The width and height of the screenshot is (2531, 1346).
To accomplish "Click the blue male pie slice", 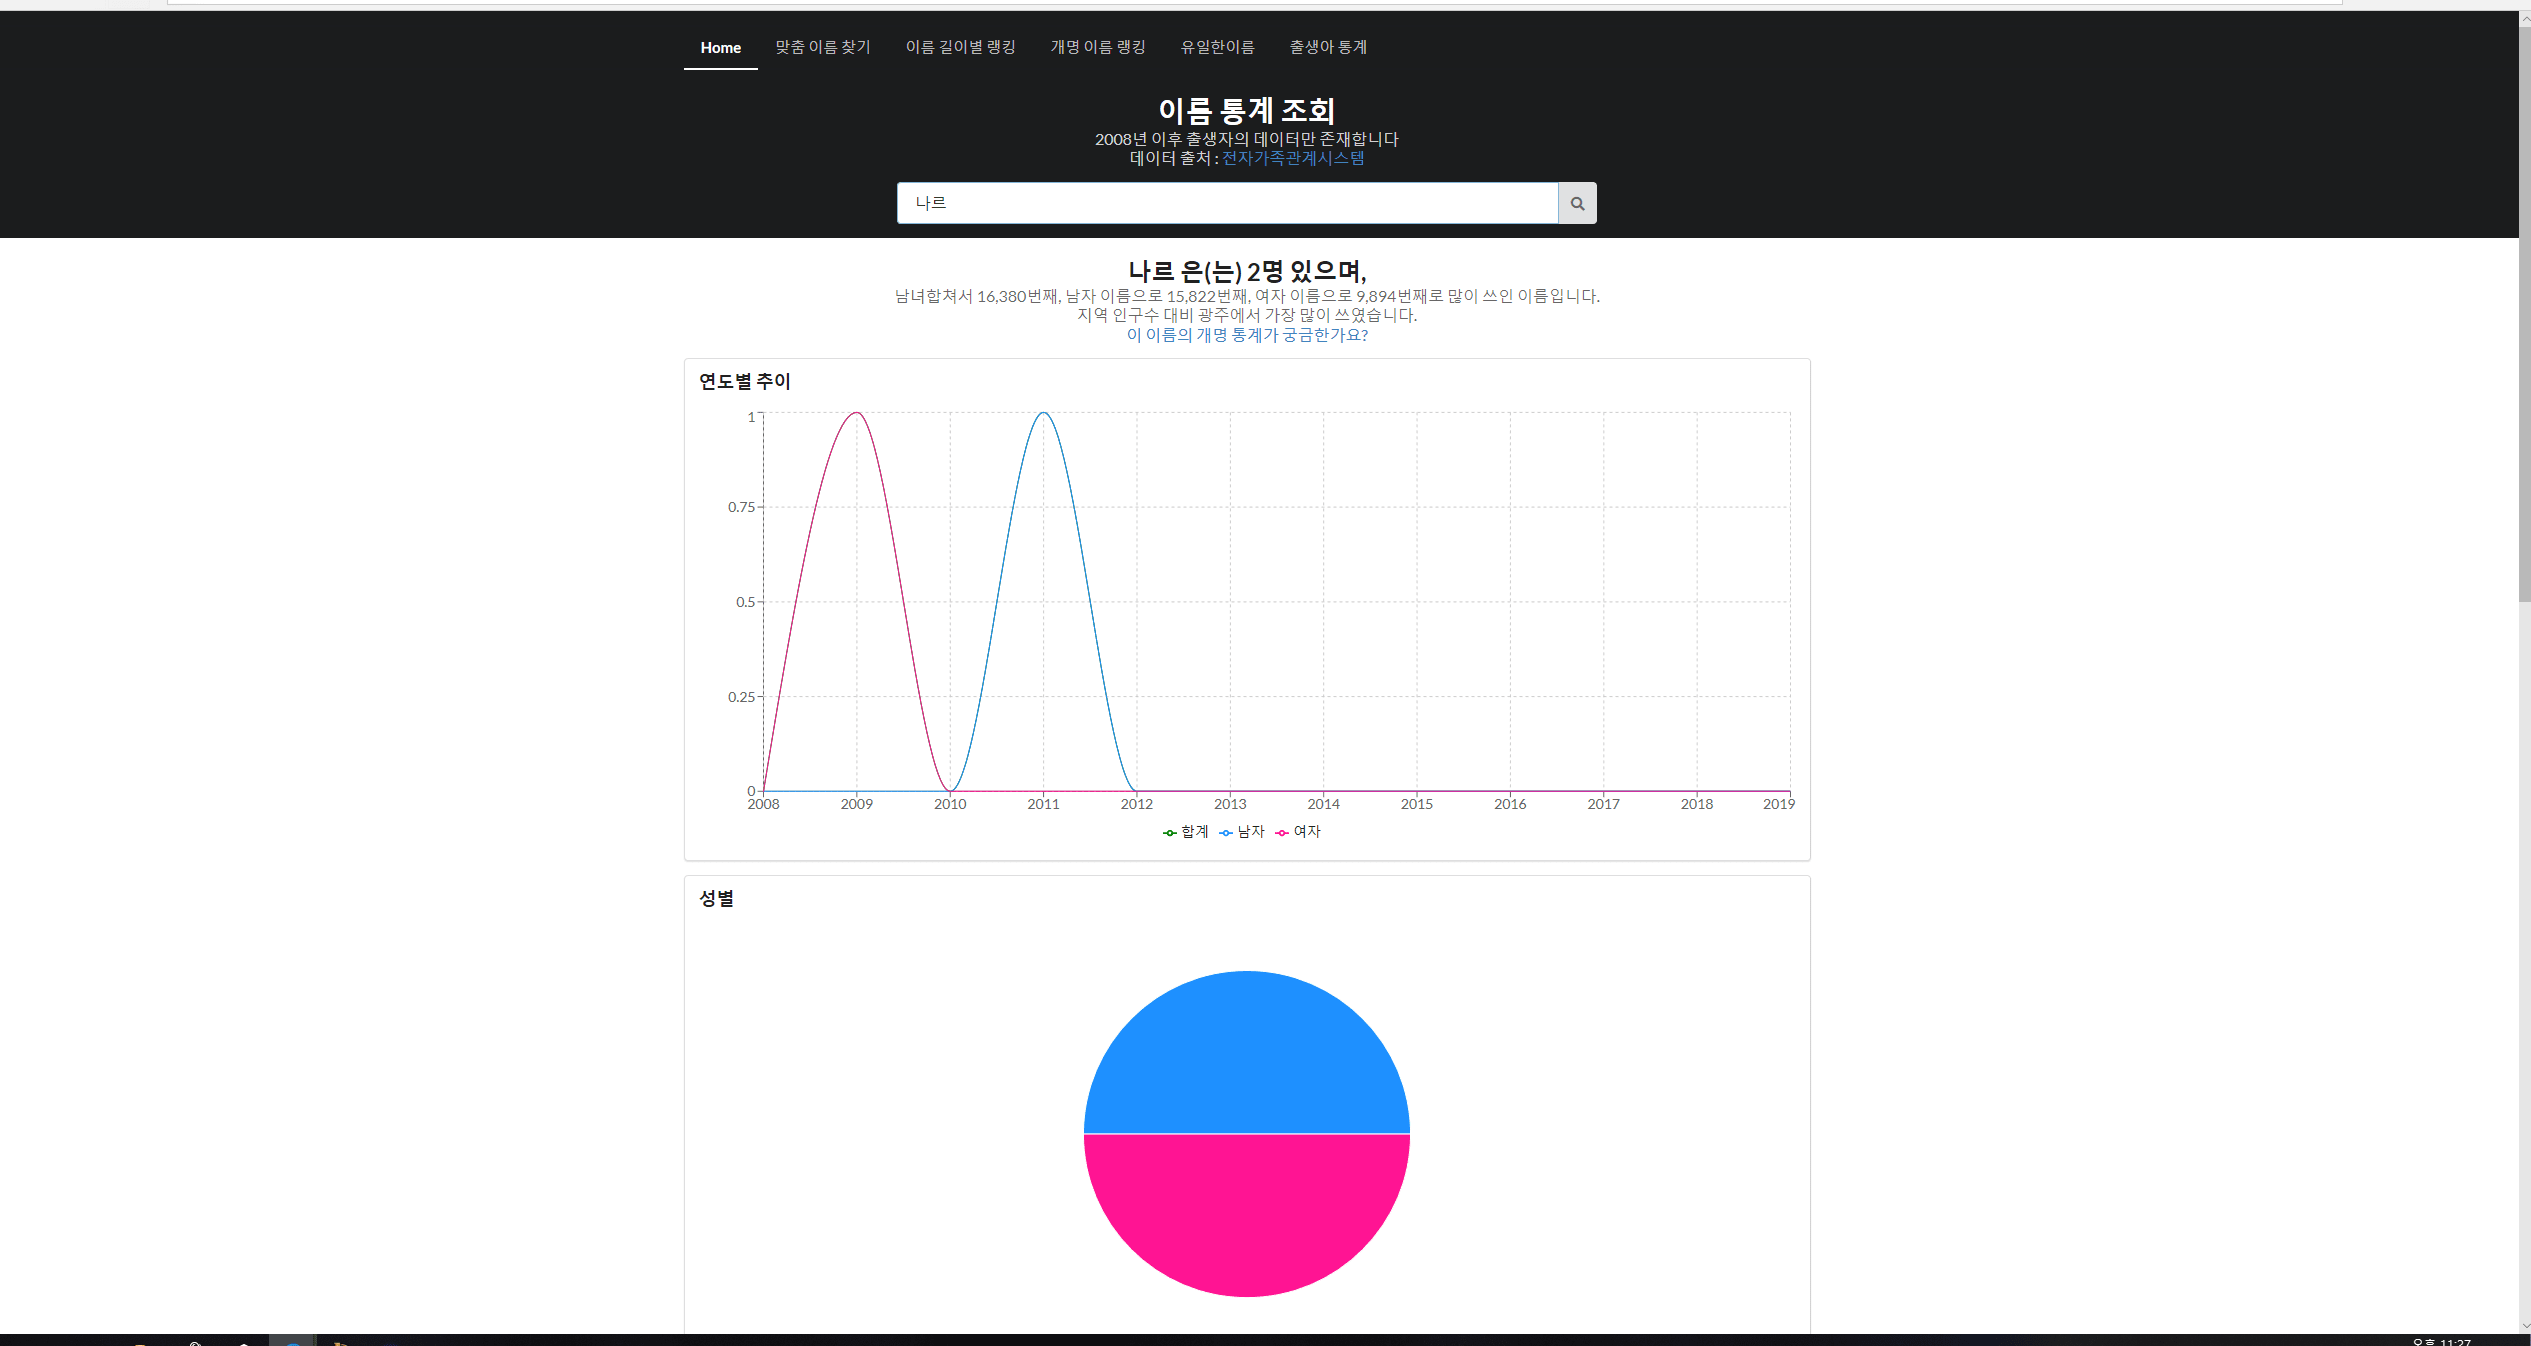I will pyautogui.click(x=1247, y=1050).
